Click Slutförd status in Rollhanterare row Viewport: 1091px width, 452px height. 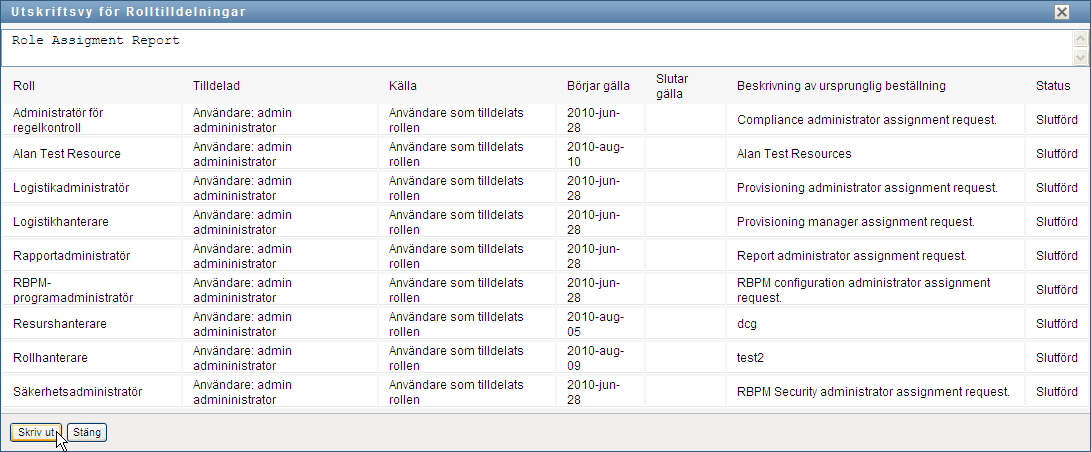pos(1057,358)
